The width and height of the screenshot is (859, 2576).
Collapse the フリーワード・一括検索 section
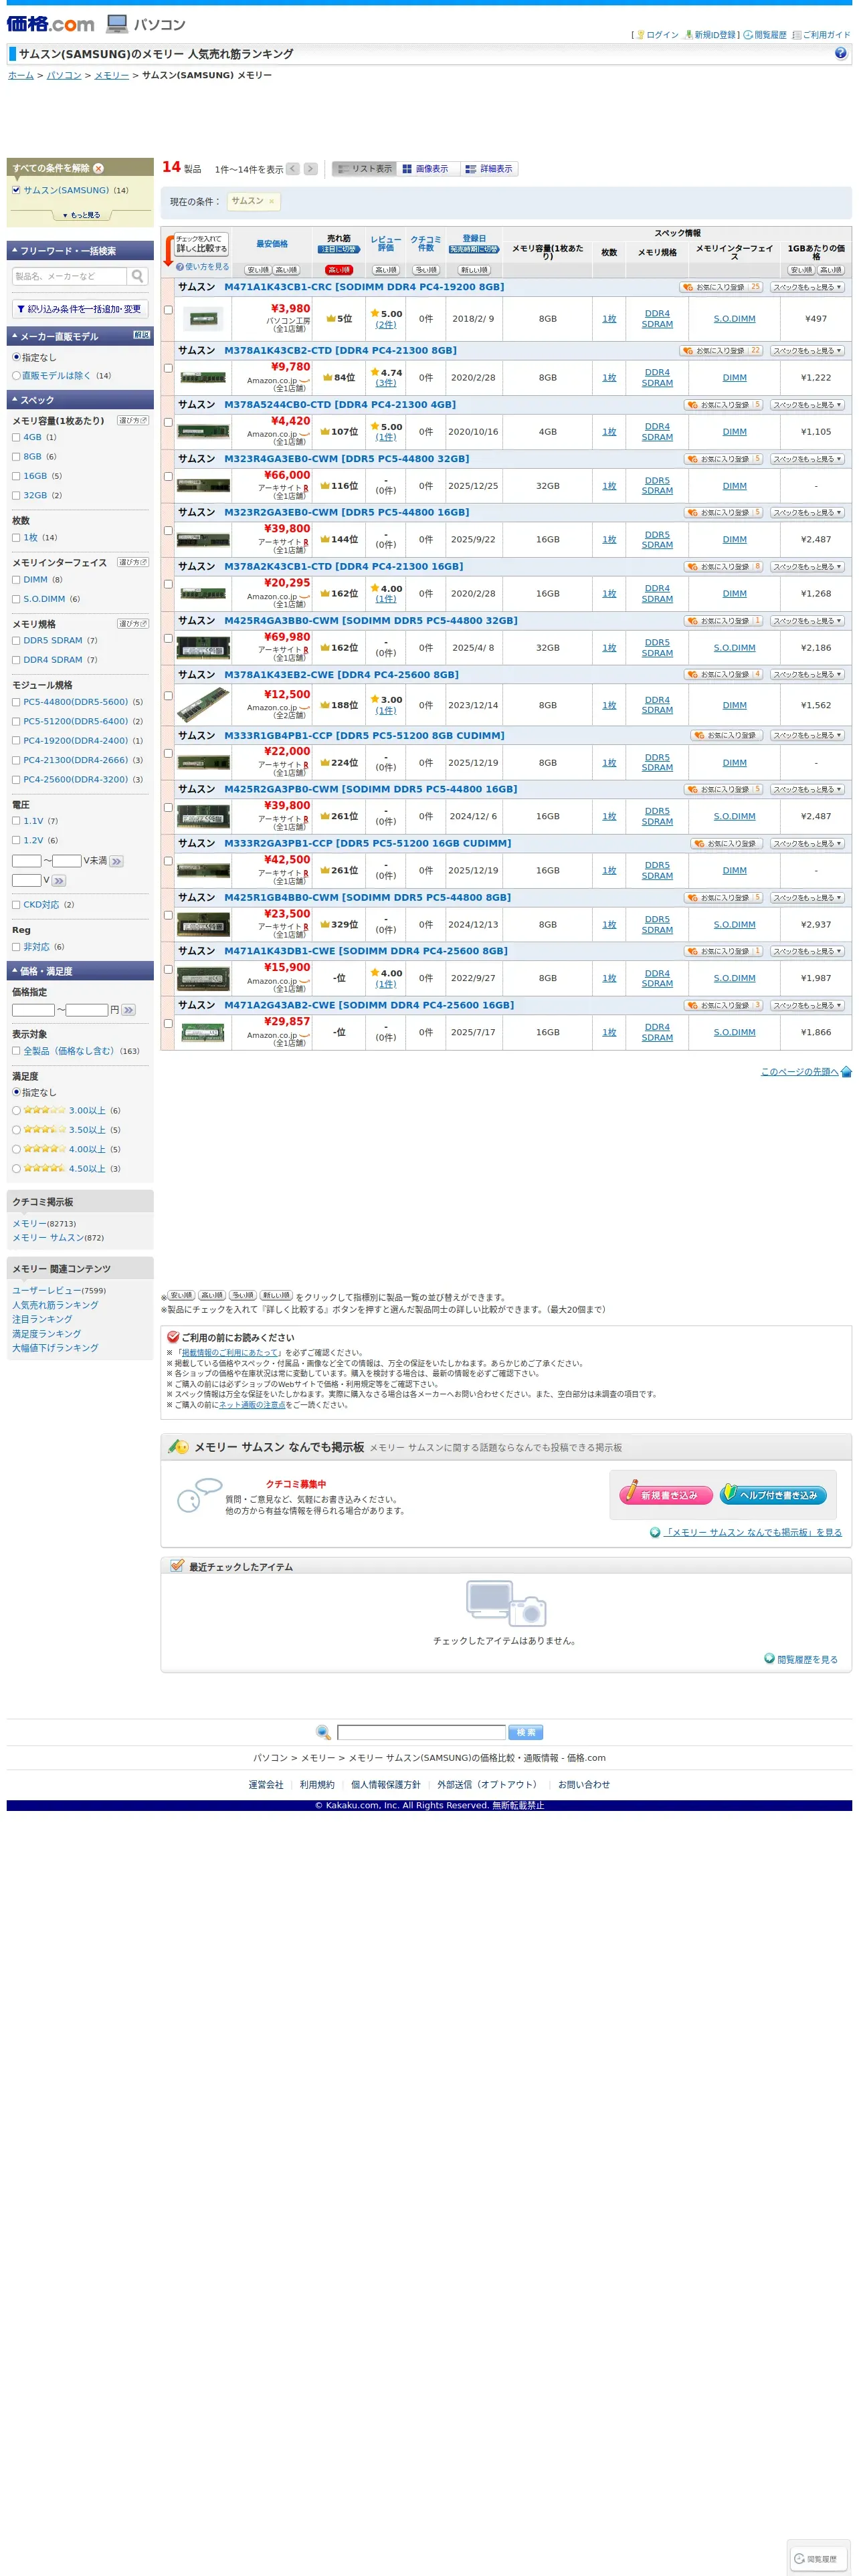pyautogui.click(x=80, y=251)
